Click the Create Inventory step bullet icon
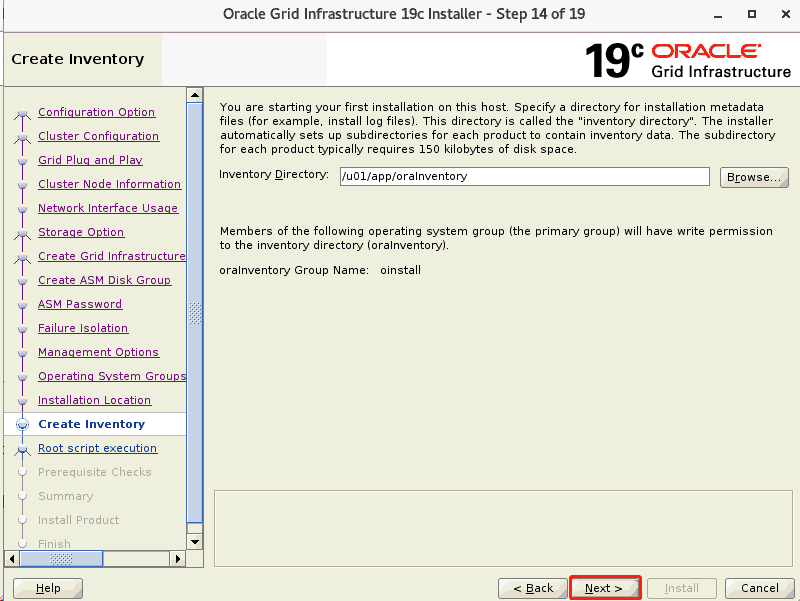Screen dimensions: 800x601 22,424
